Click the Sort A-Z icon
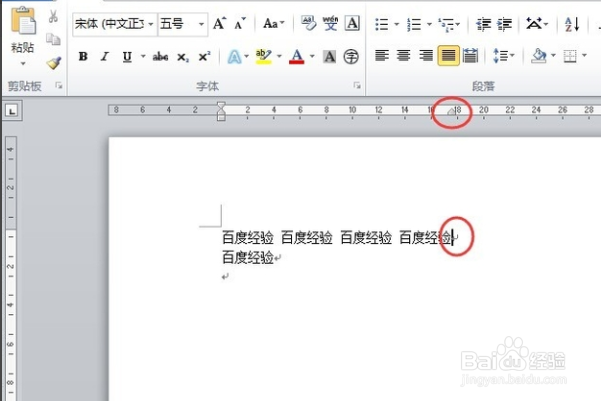The width and height of the screenshot is (601, 401). [x=571, y=24]
